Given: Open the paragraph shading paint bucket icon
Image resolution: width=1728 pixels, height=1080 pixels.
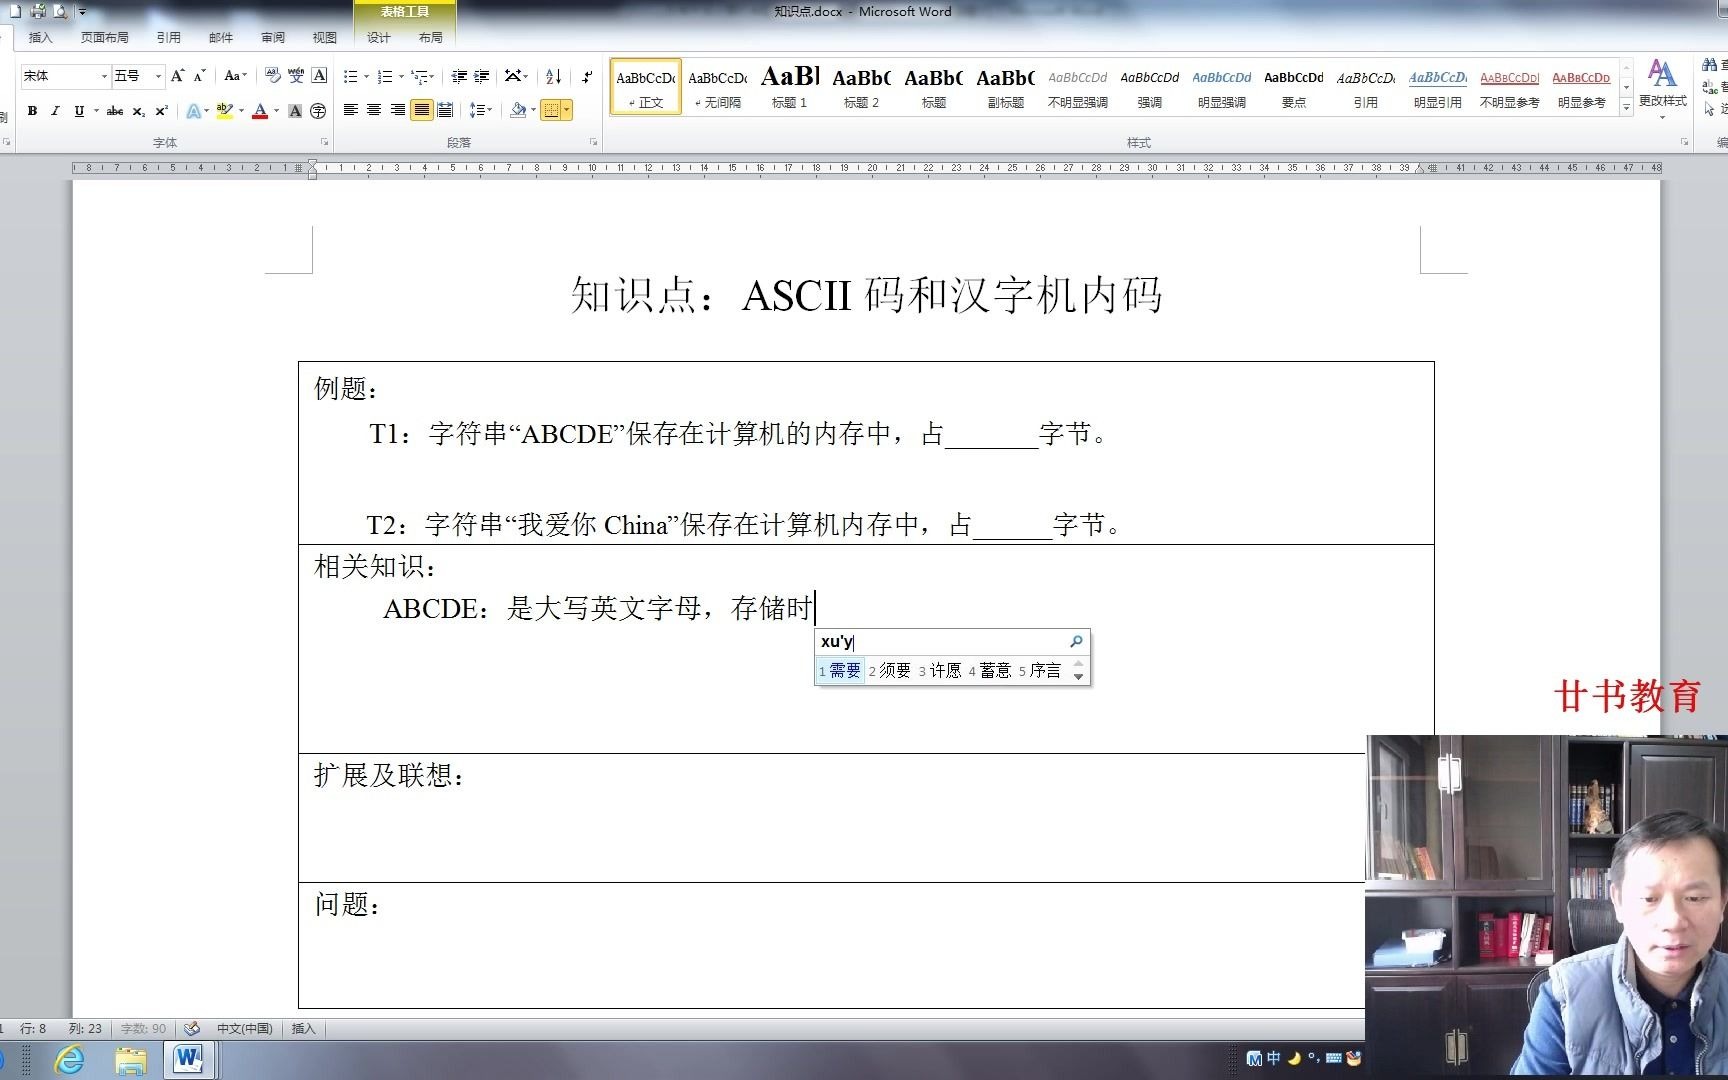Looking at the screenshot, I should (517, 110).
